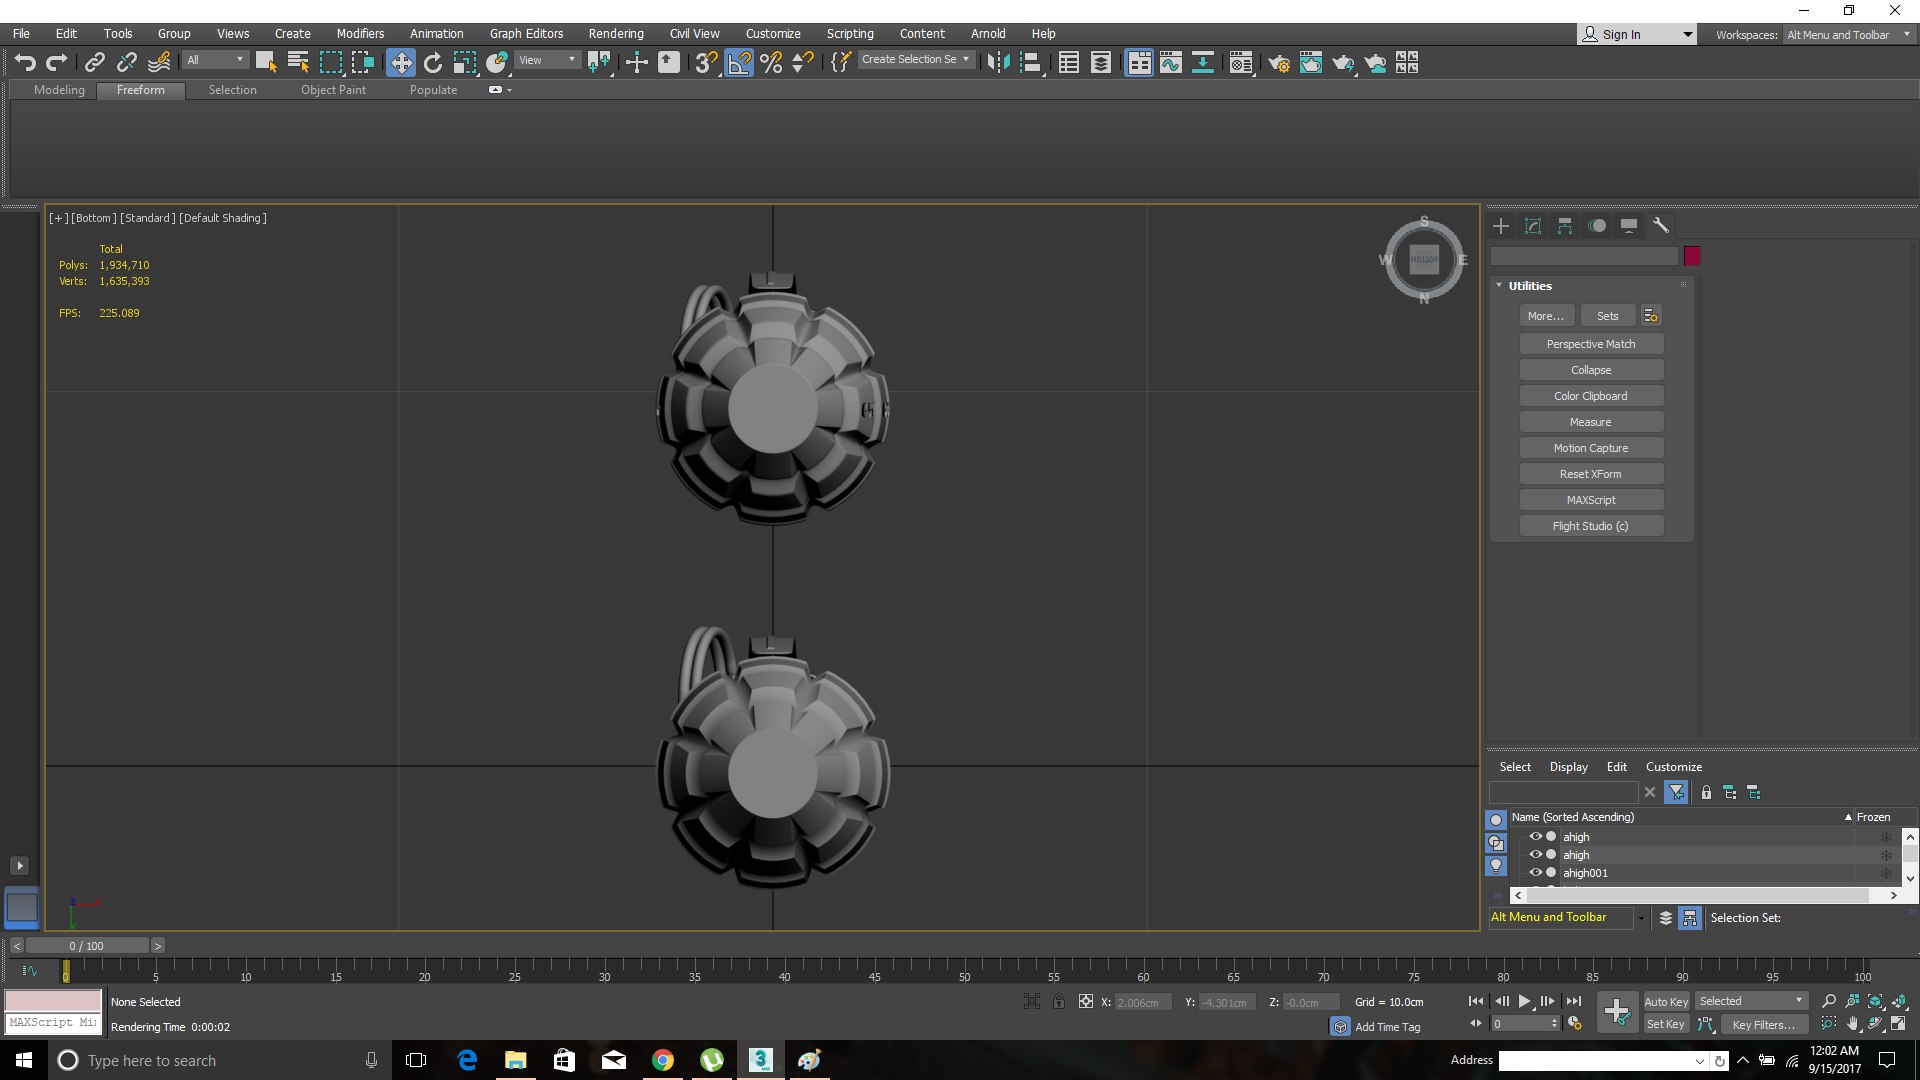Open Render Setup teapot gear icon
The width and height of the screenshot is (1920, 1080).
(1279, 63)
